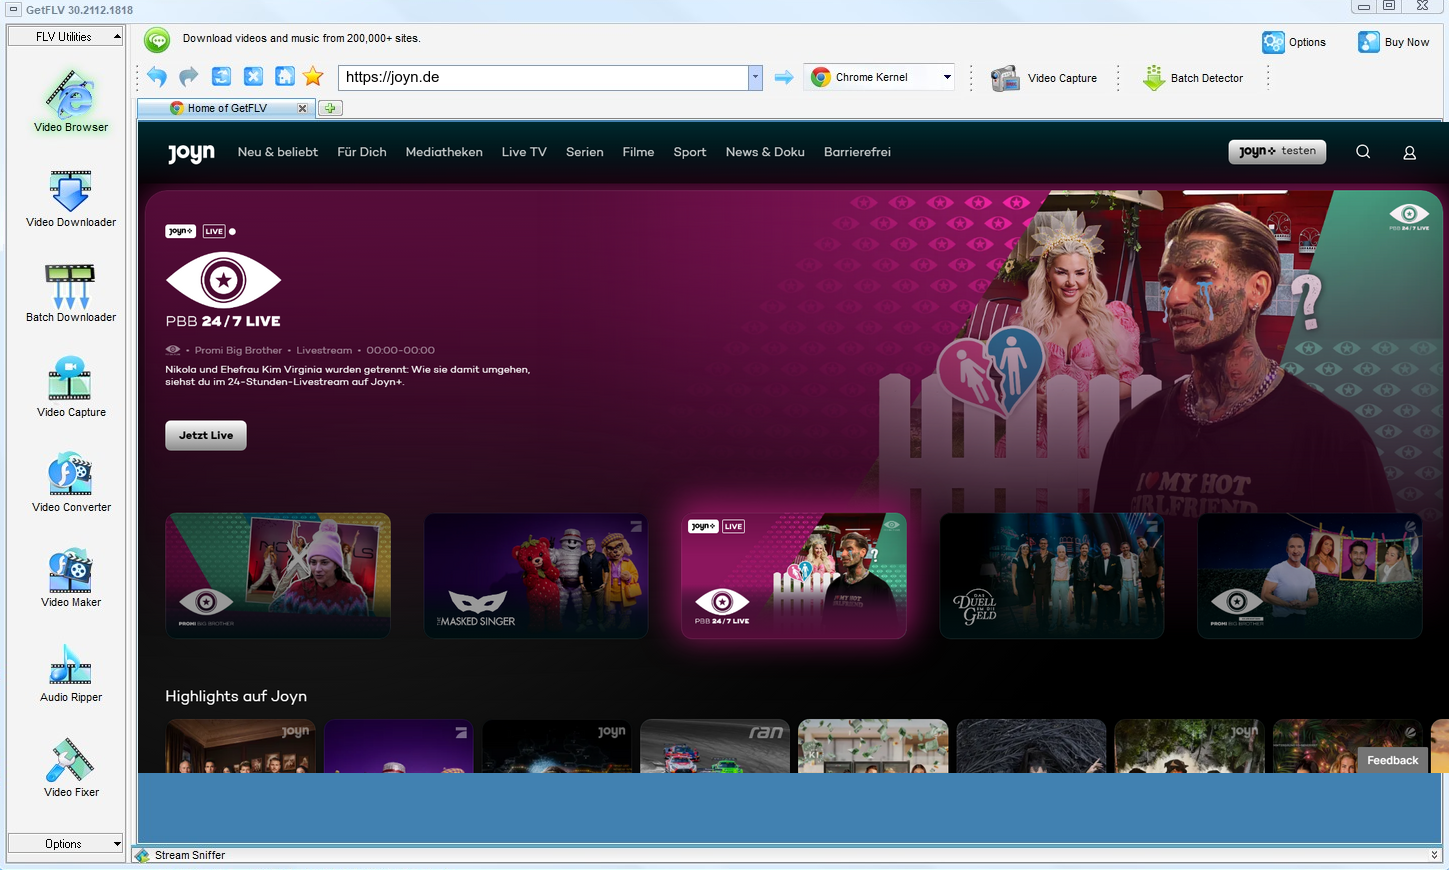Go to the Live TV section
This screenshot has width=1449, height=870.
click(524, 152)
